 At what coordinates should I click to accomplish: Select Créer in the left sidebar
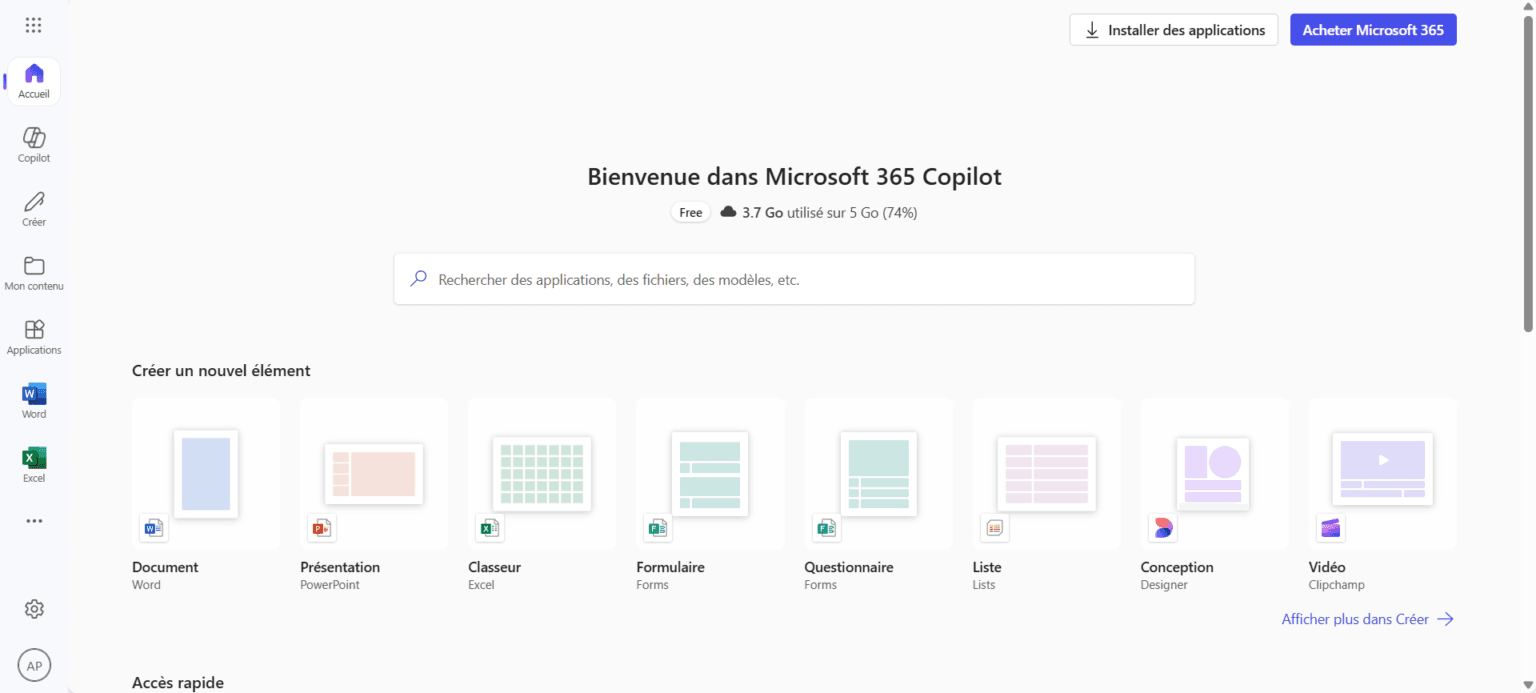33,208
